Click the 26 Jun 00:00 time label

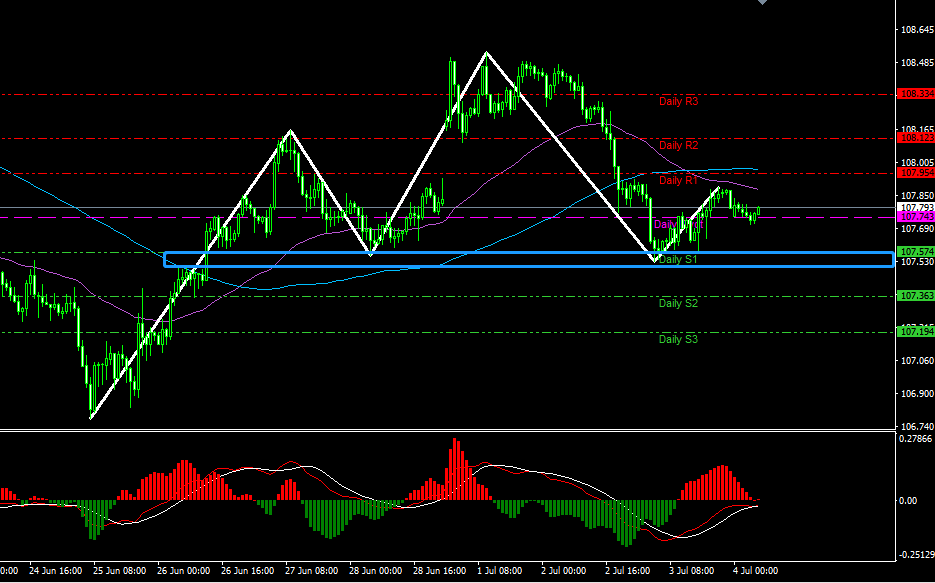coord(182,570)
